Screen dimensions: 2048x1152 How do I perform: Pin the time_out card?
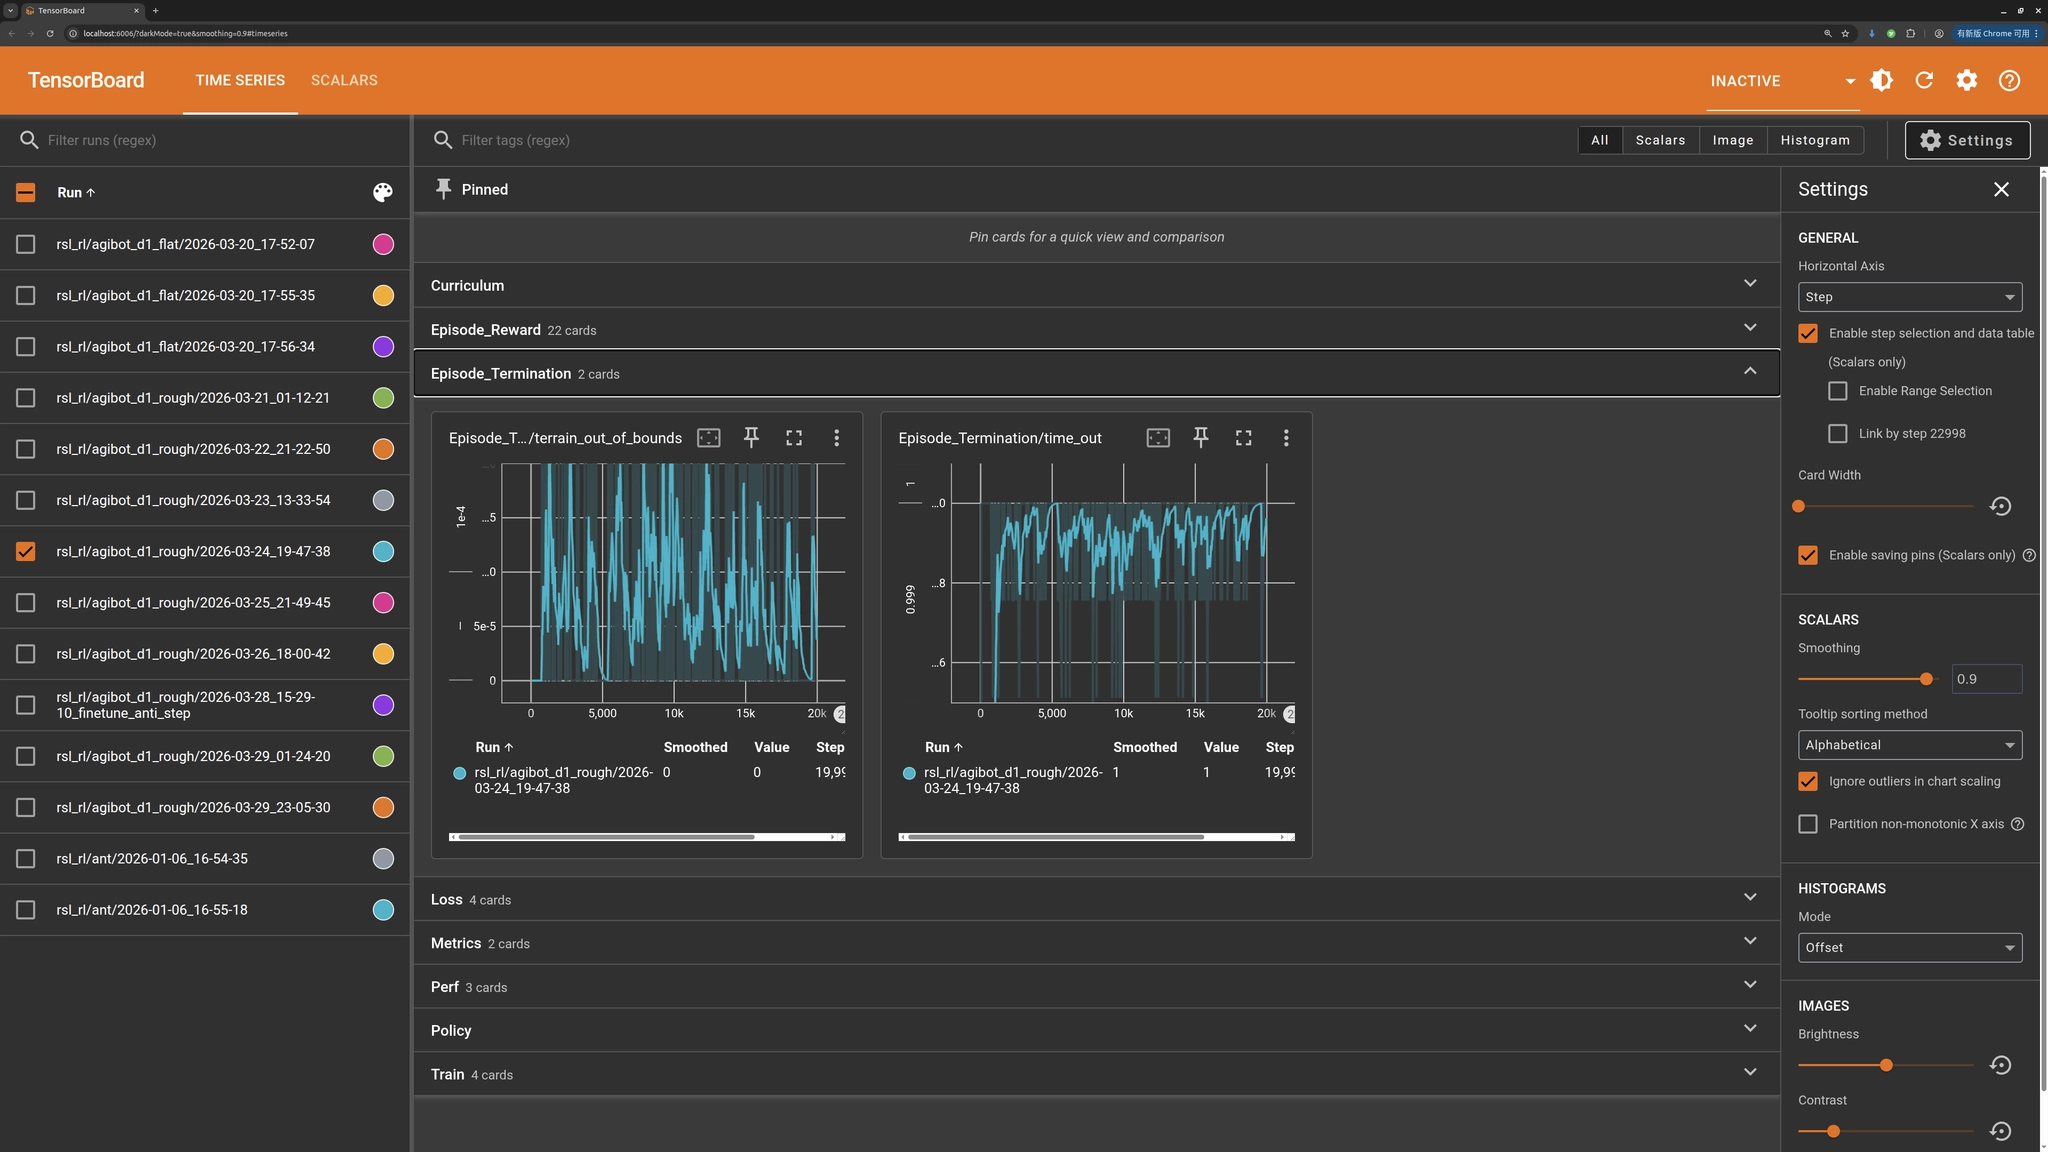(1201, 438)
